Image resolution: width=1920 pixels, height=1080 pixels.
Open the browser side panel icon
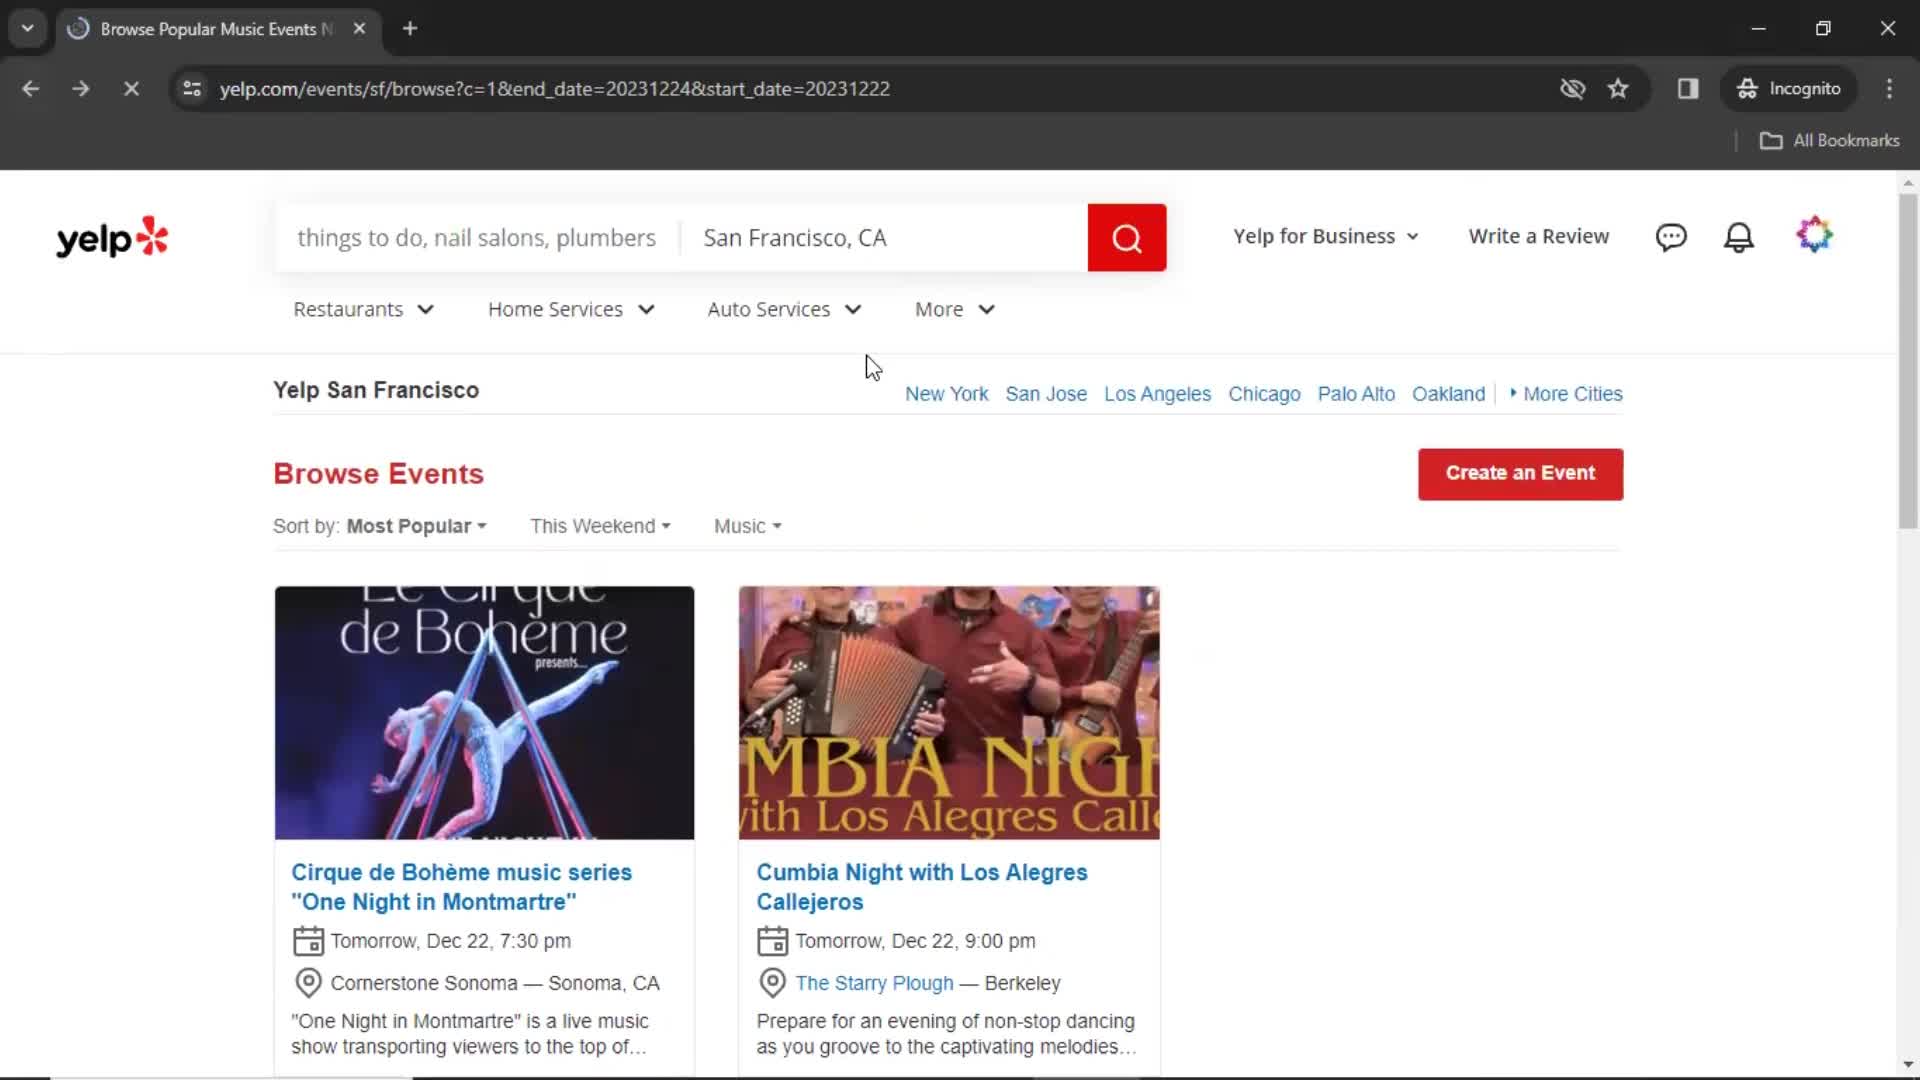(1688, 89)
